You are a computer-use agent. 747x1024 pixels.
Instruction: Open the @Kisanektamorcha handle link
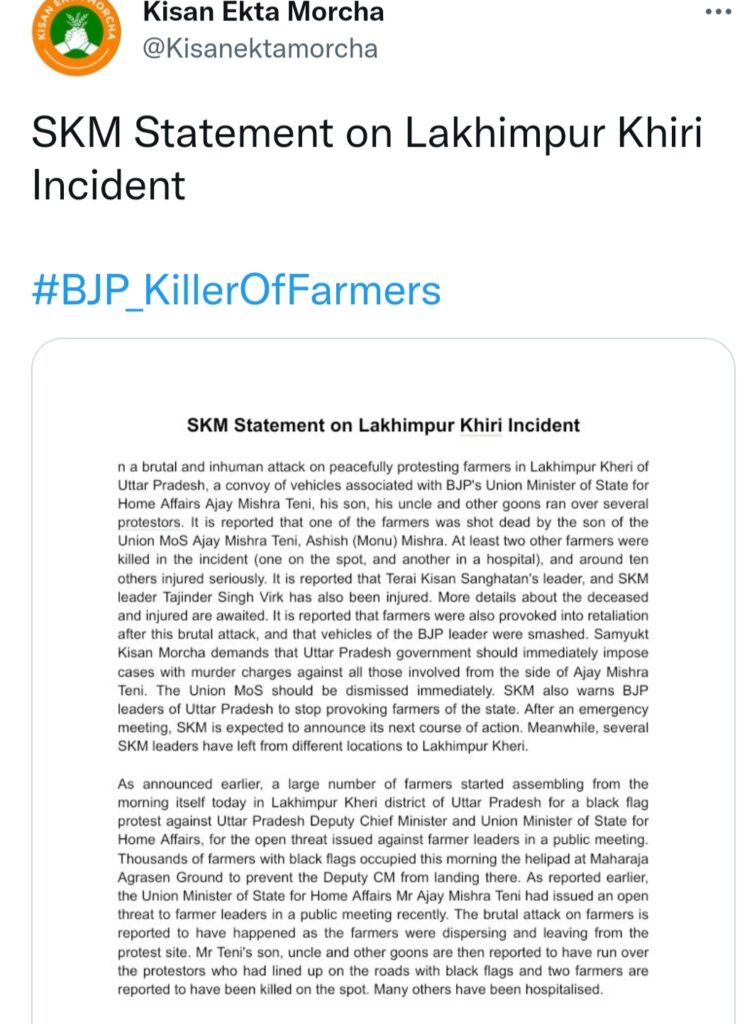point(260,48)
